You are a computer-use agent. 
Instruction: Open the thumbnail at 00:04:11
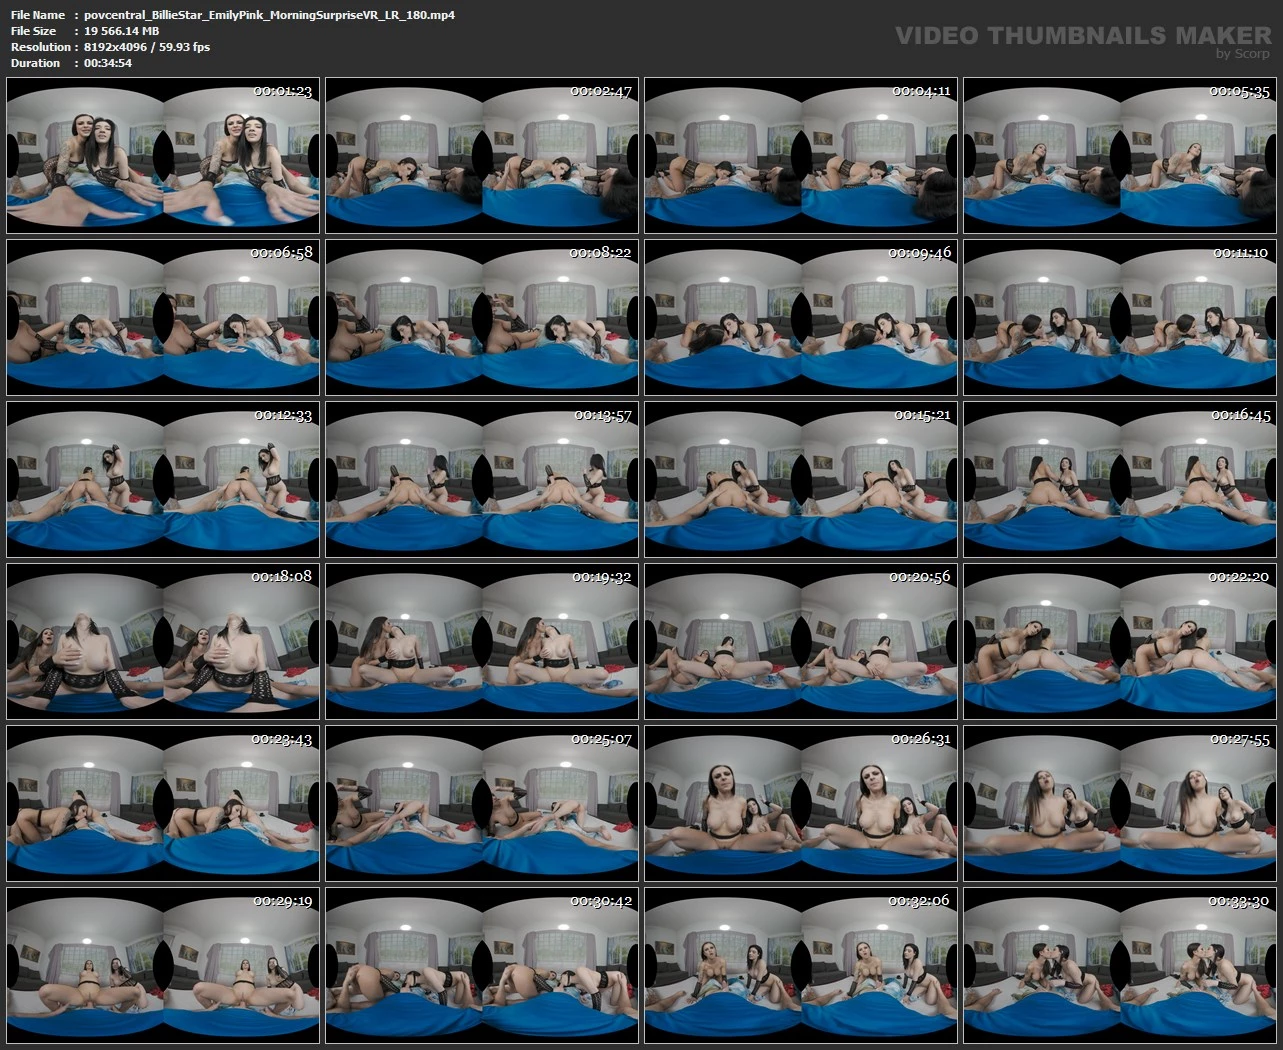[801, 155]
